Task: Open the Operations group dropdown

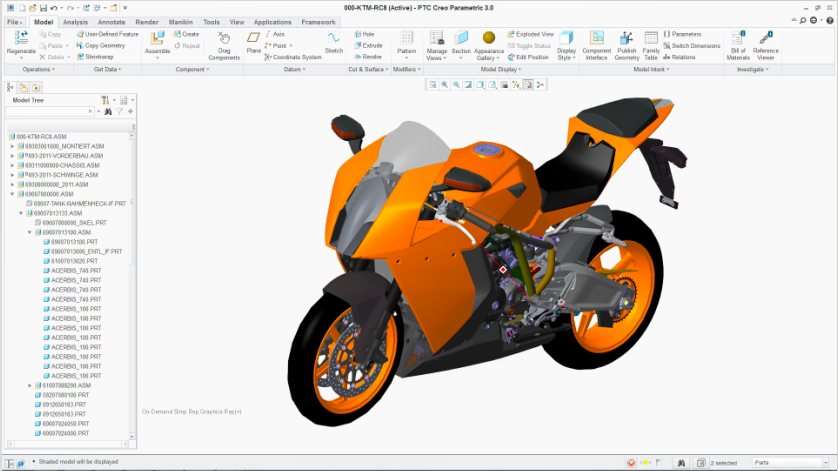Action: pyautogui.click(x=38, y=70)
